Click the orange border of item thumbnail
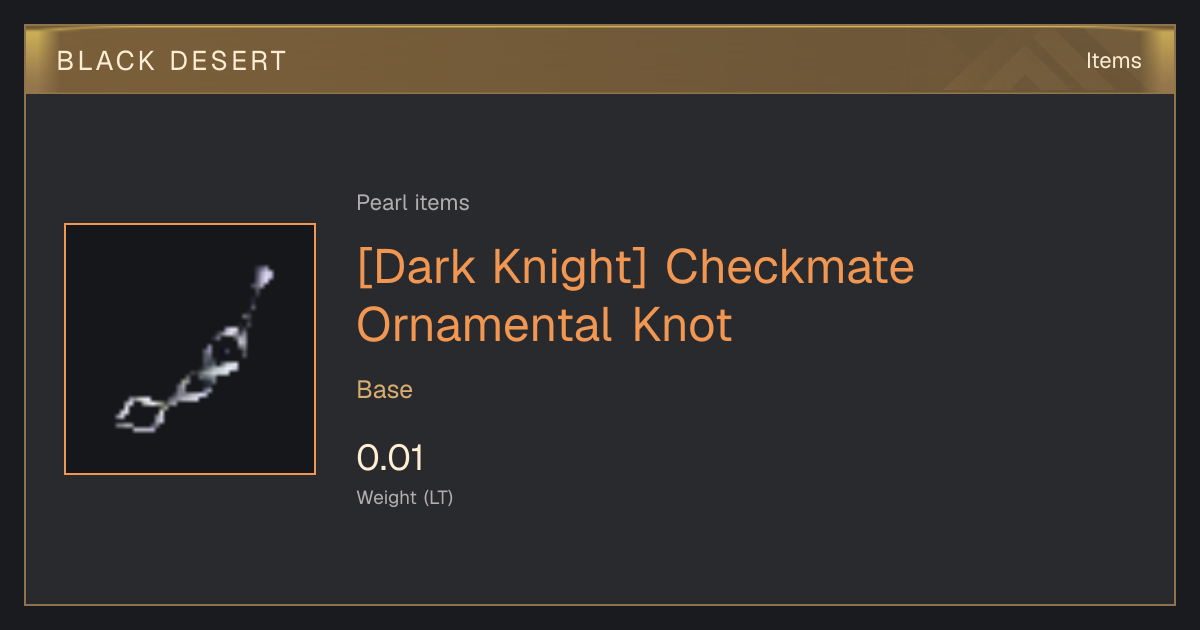1200x630 pixels. pyautogui.click(x=65, y=349)
